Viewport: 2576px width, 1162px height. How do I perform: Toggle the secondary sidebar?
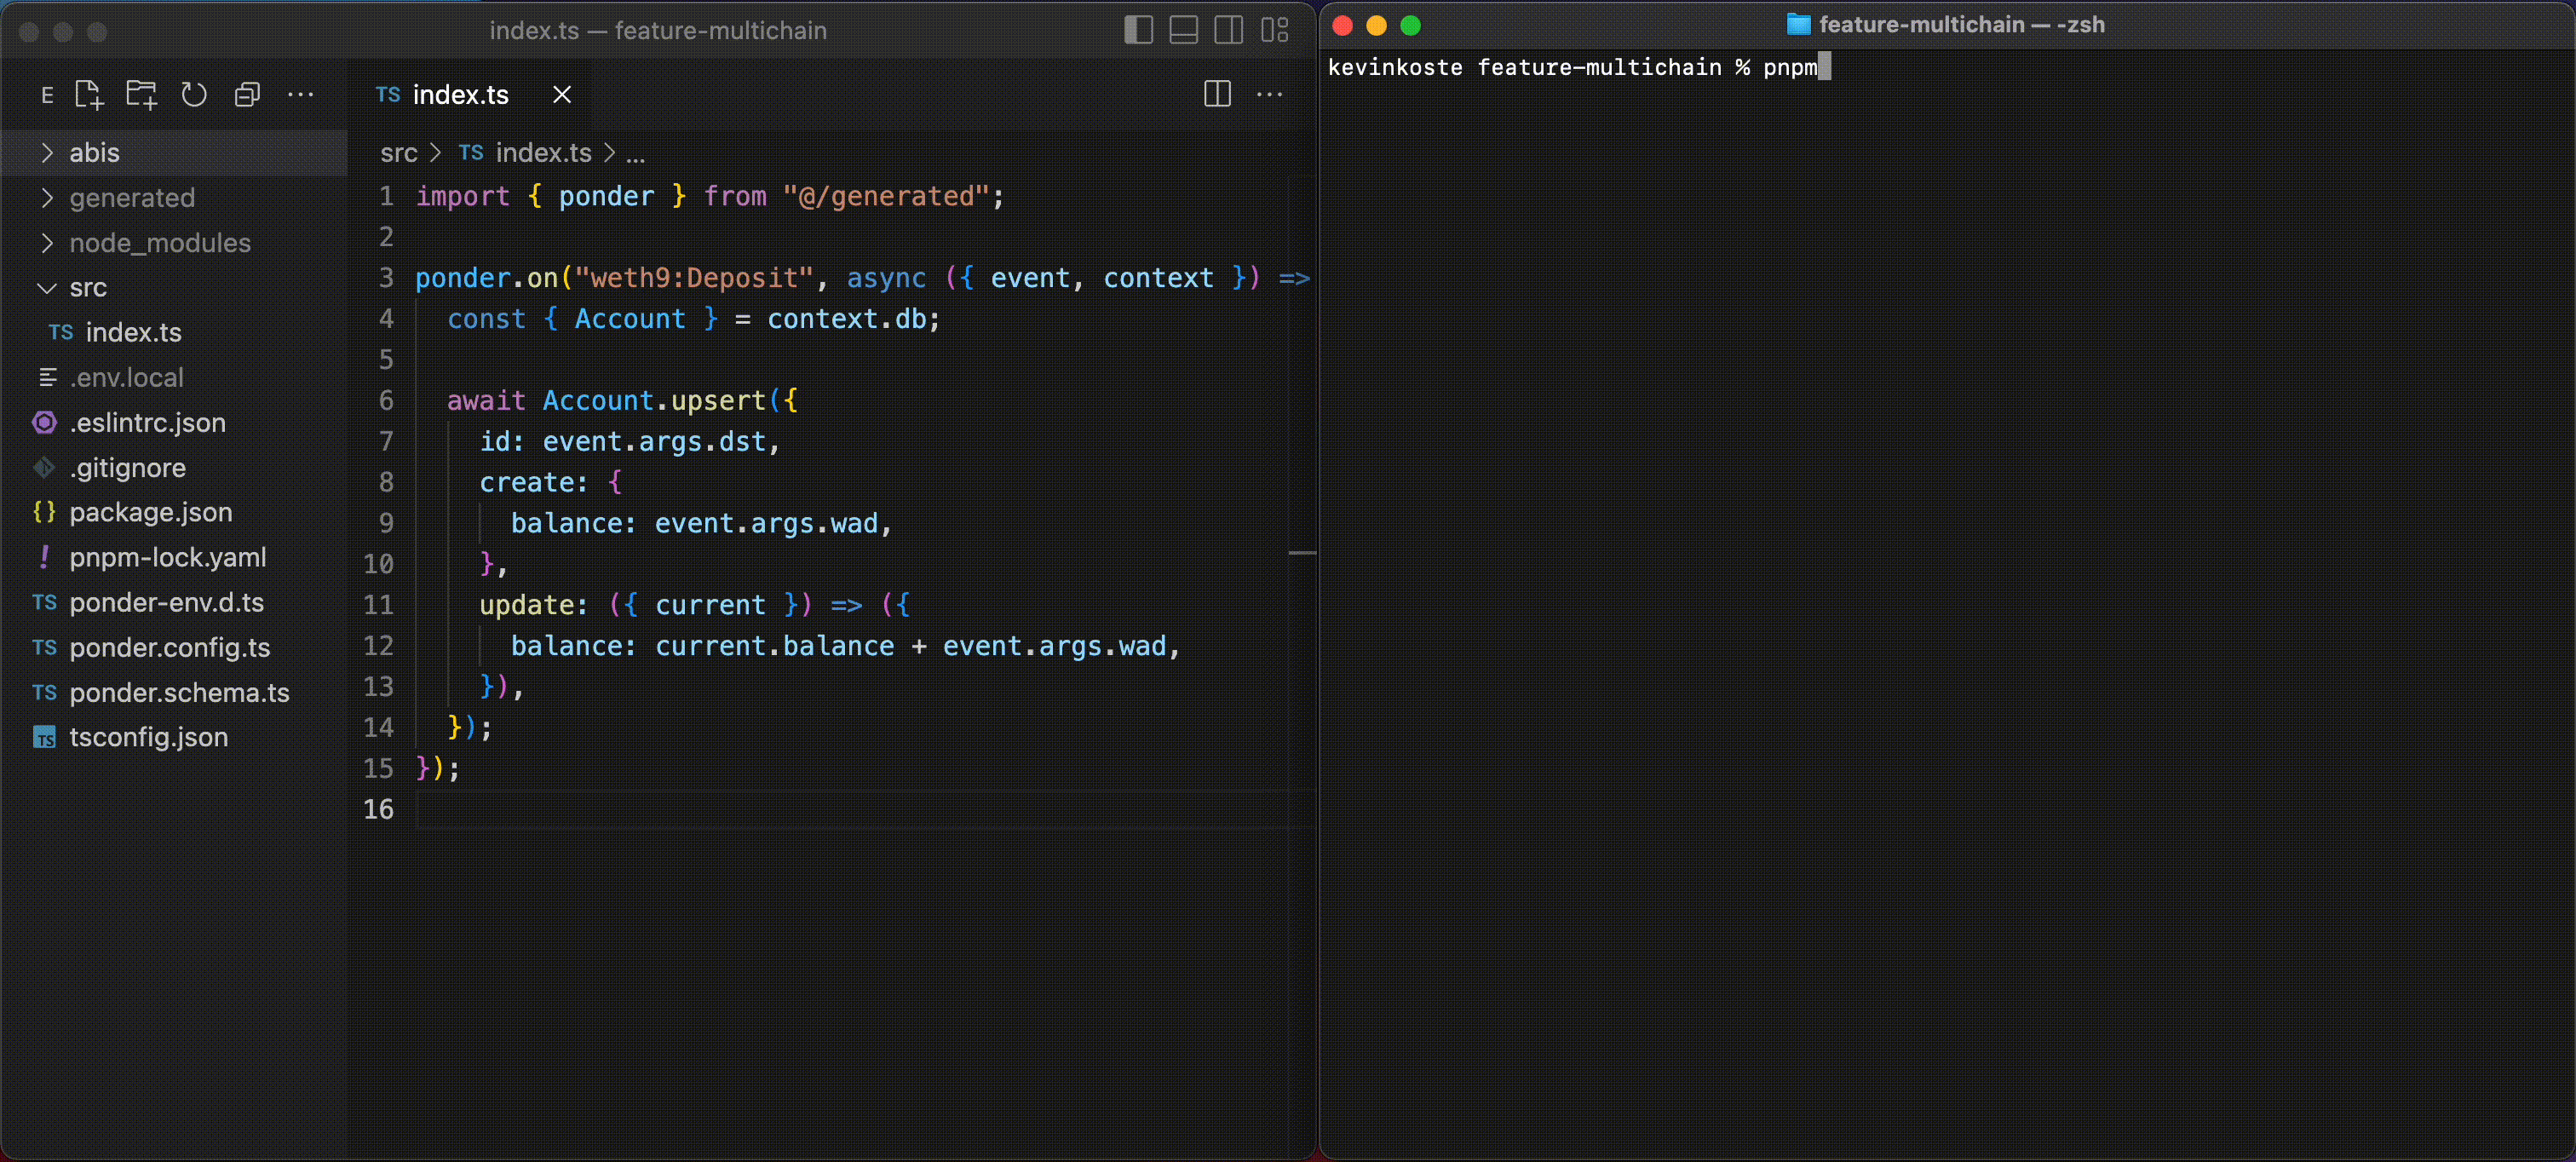pyautogui.click(x=1228, y=30)
